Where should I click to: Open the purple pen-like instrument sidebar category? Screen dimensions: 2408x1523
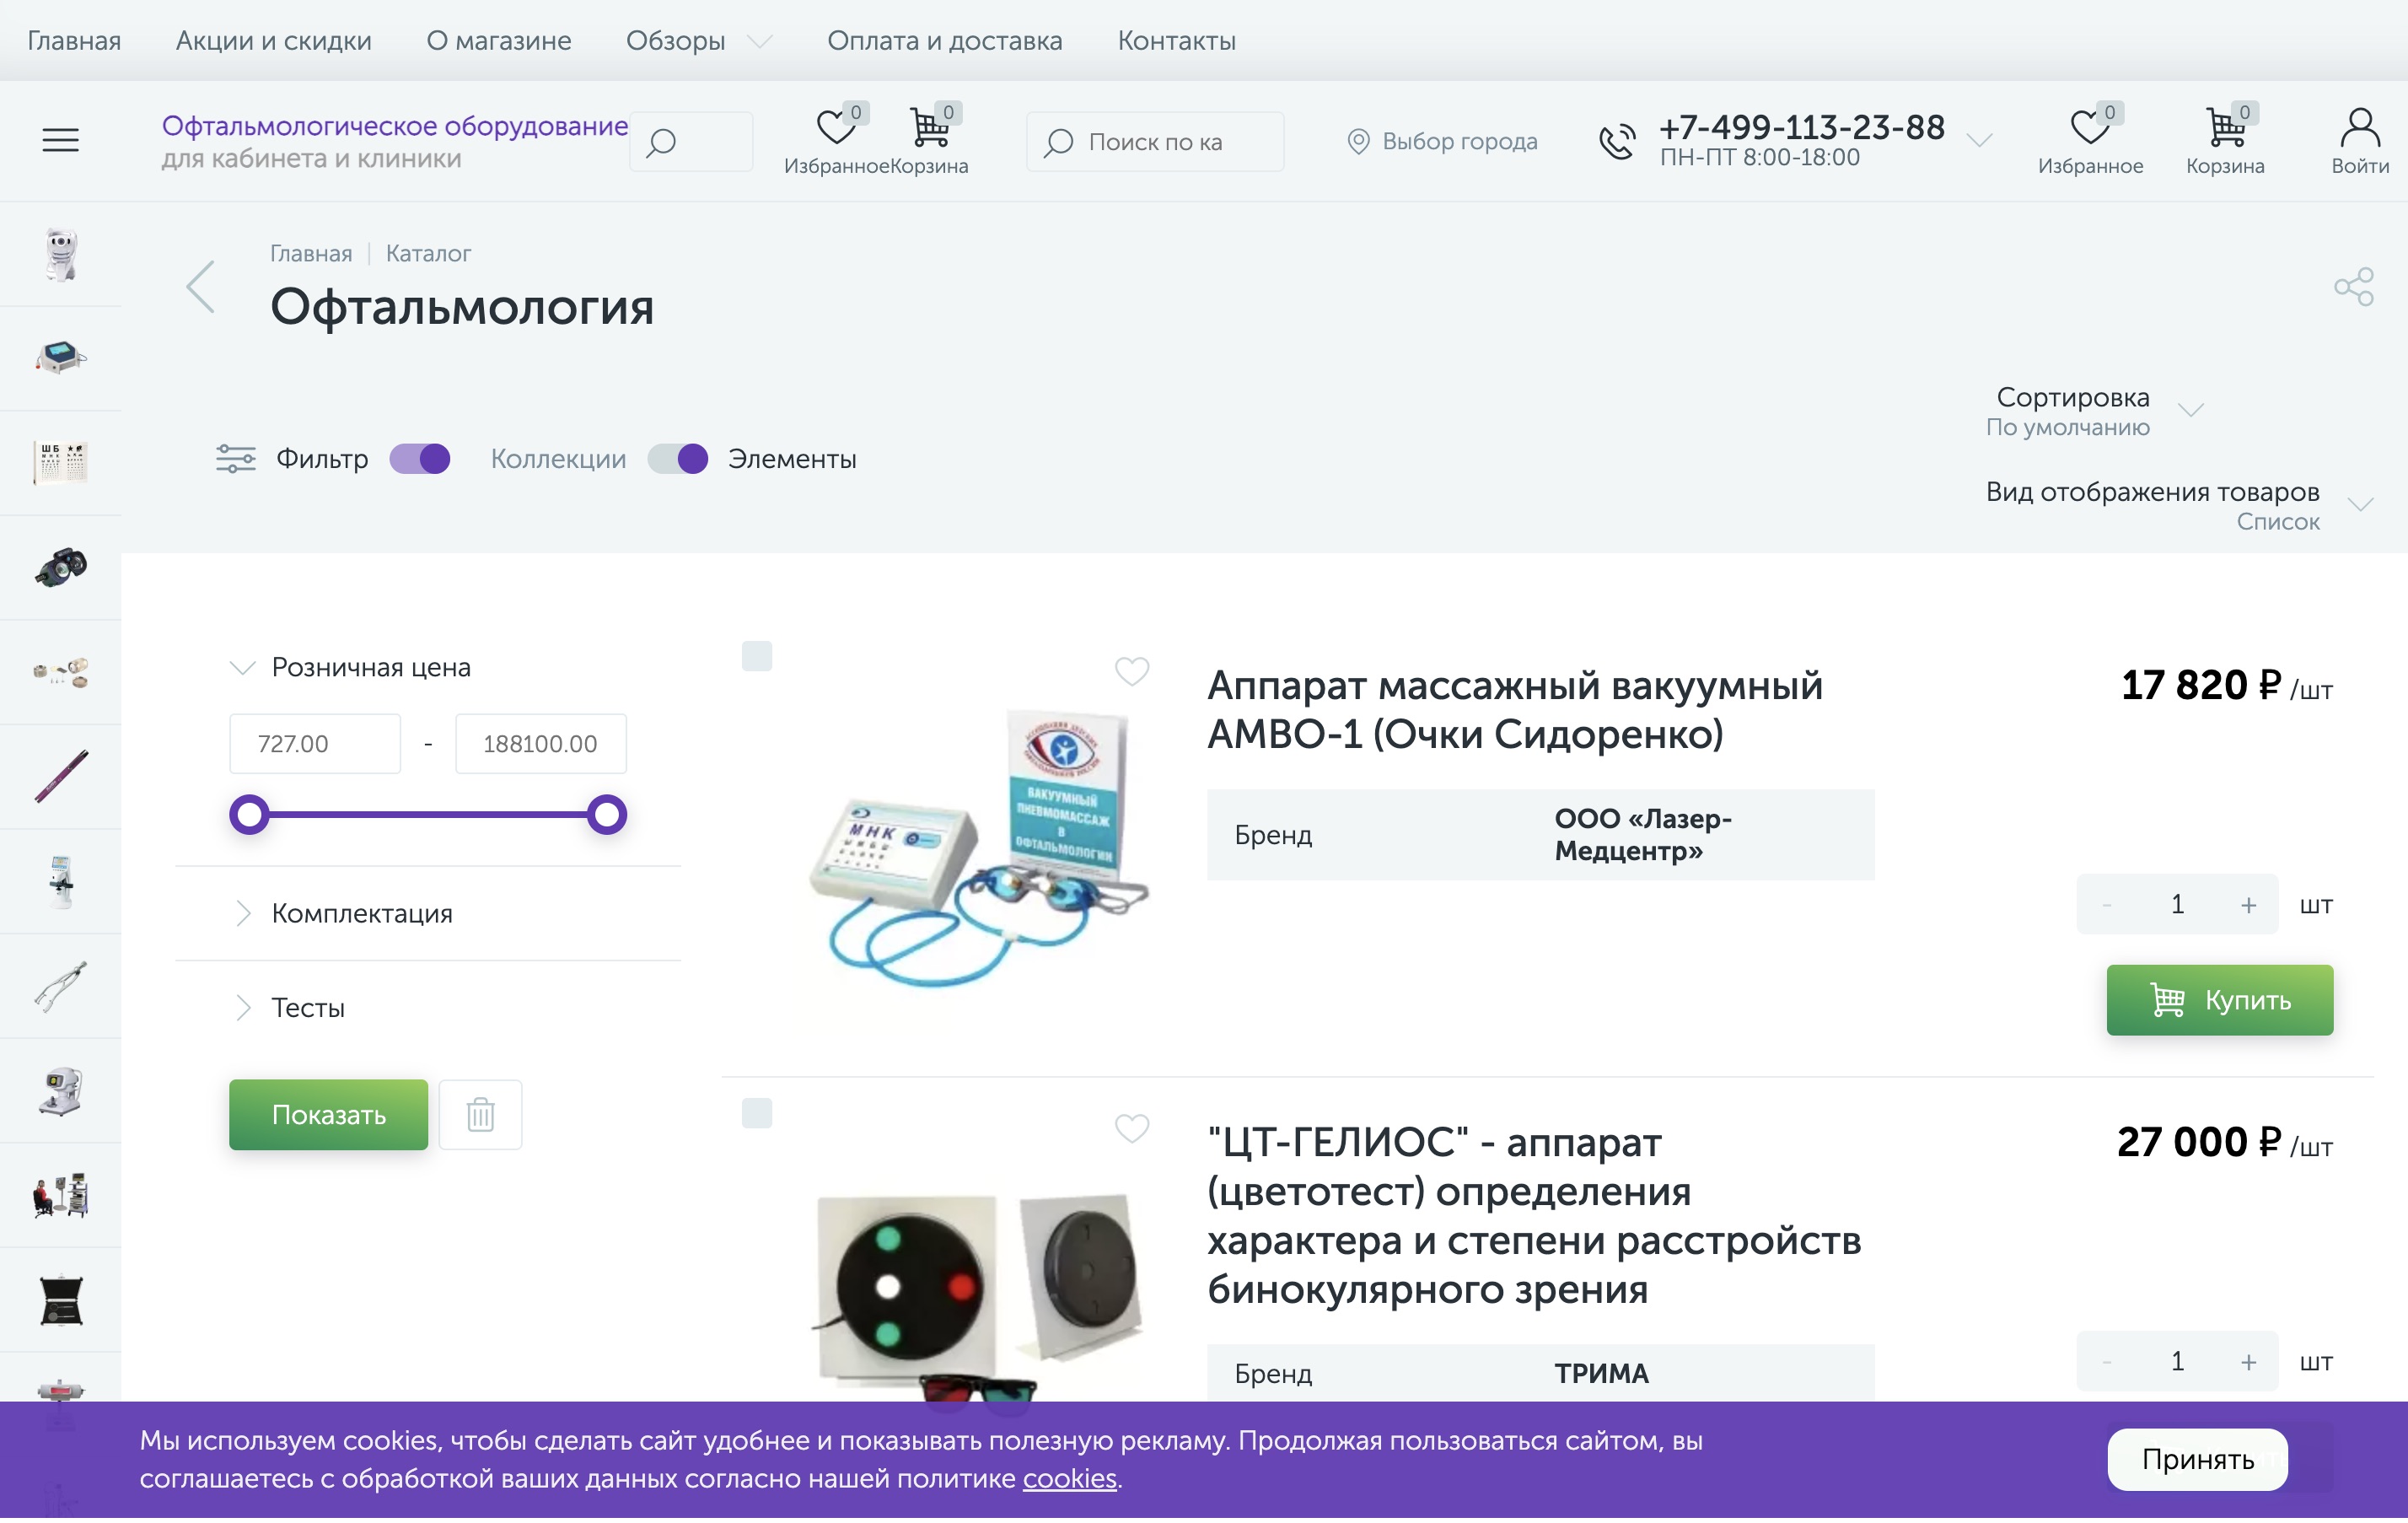[61, 776]
